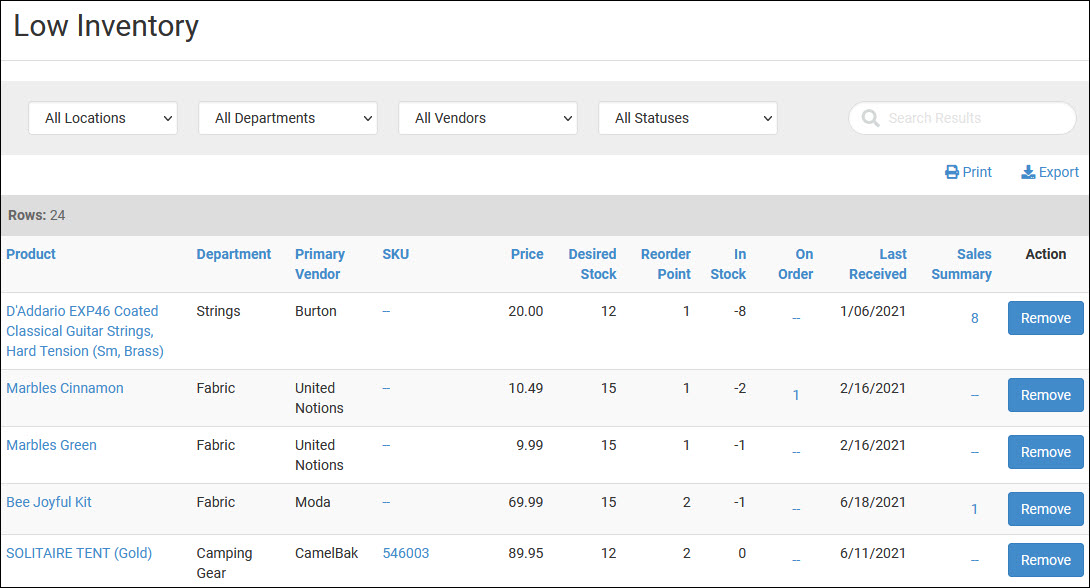Open the Bee Joyful Kit product
Screen dimensions: 1090x588
coord(49,502)
